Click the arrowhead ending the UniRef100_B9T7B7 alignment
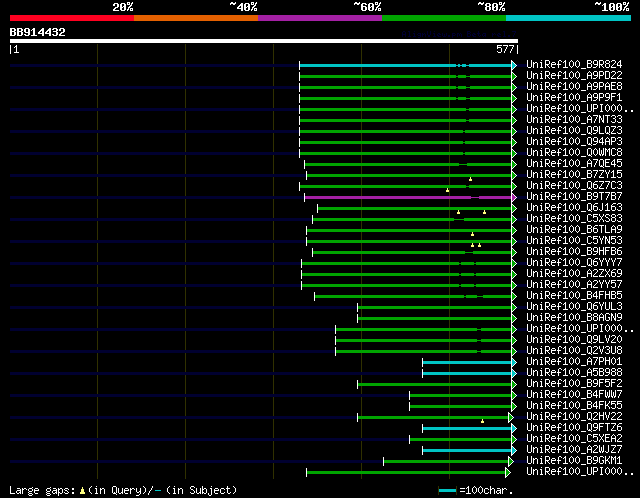Viewport: 640px width, 498px height. [x=514, y=198]
